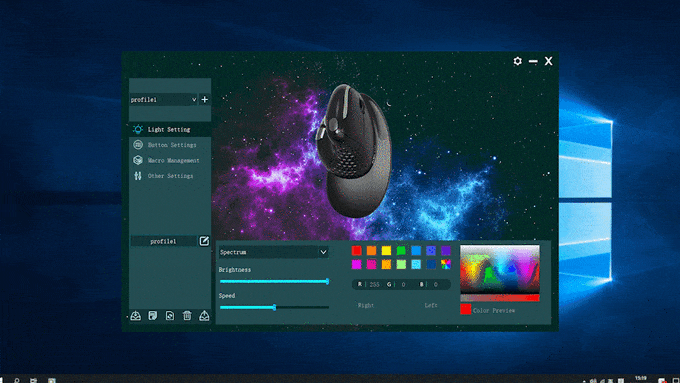Image resolution: width=680 pixels, height=383 pixels.
Task: Export profile using last bottom icon
Action: click(204, 316)
